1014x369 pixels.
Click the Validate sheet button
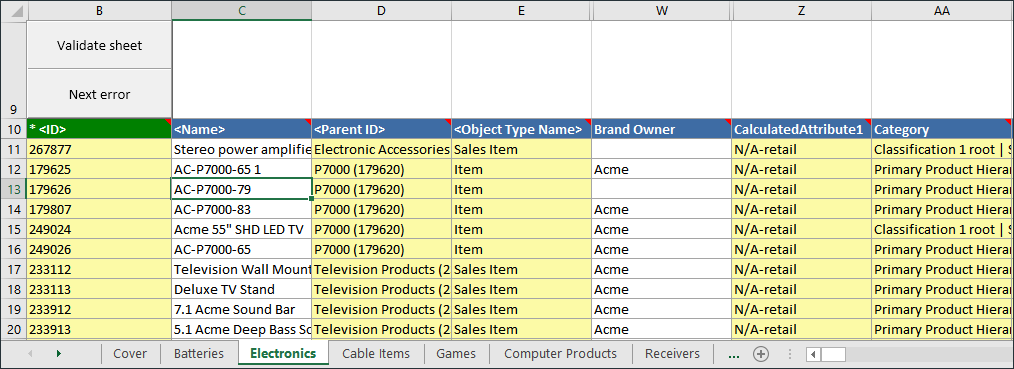click(99, 45)
